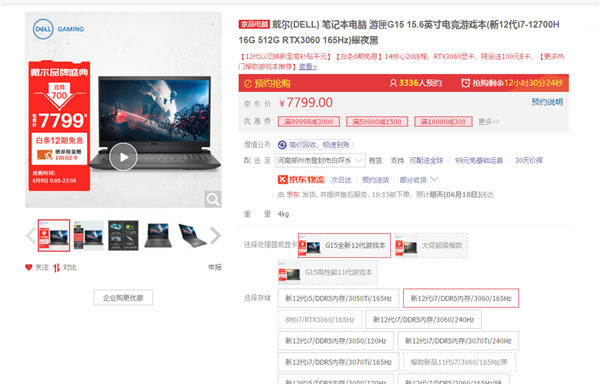Play the product video
The height and width of the screenshot is (384, 600).
tap(123, 157)
